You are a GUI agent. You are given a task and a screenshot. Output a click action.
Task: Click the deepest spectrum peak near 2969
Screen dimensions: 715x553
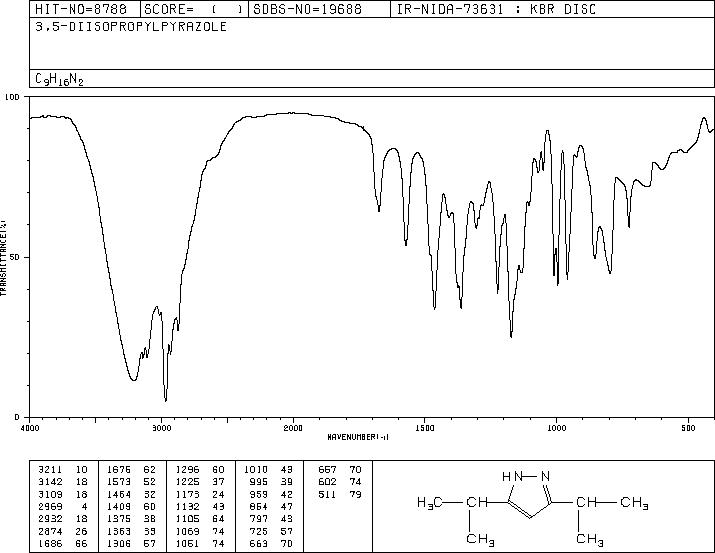click(x=166, y=398)
